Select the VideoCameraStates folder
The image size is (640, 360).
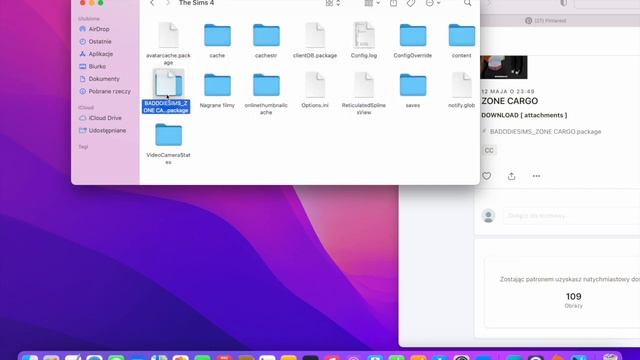[168, 144]
